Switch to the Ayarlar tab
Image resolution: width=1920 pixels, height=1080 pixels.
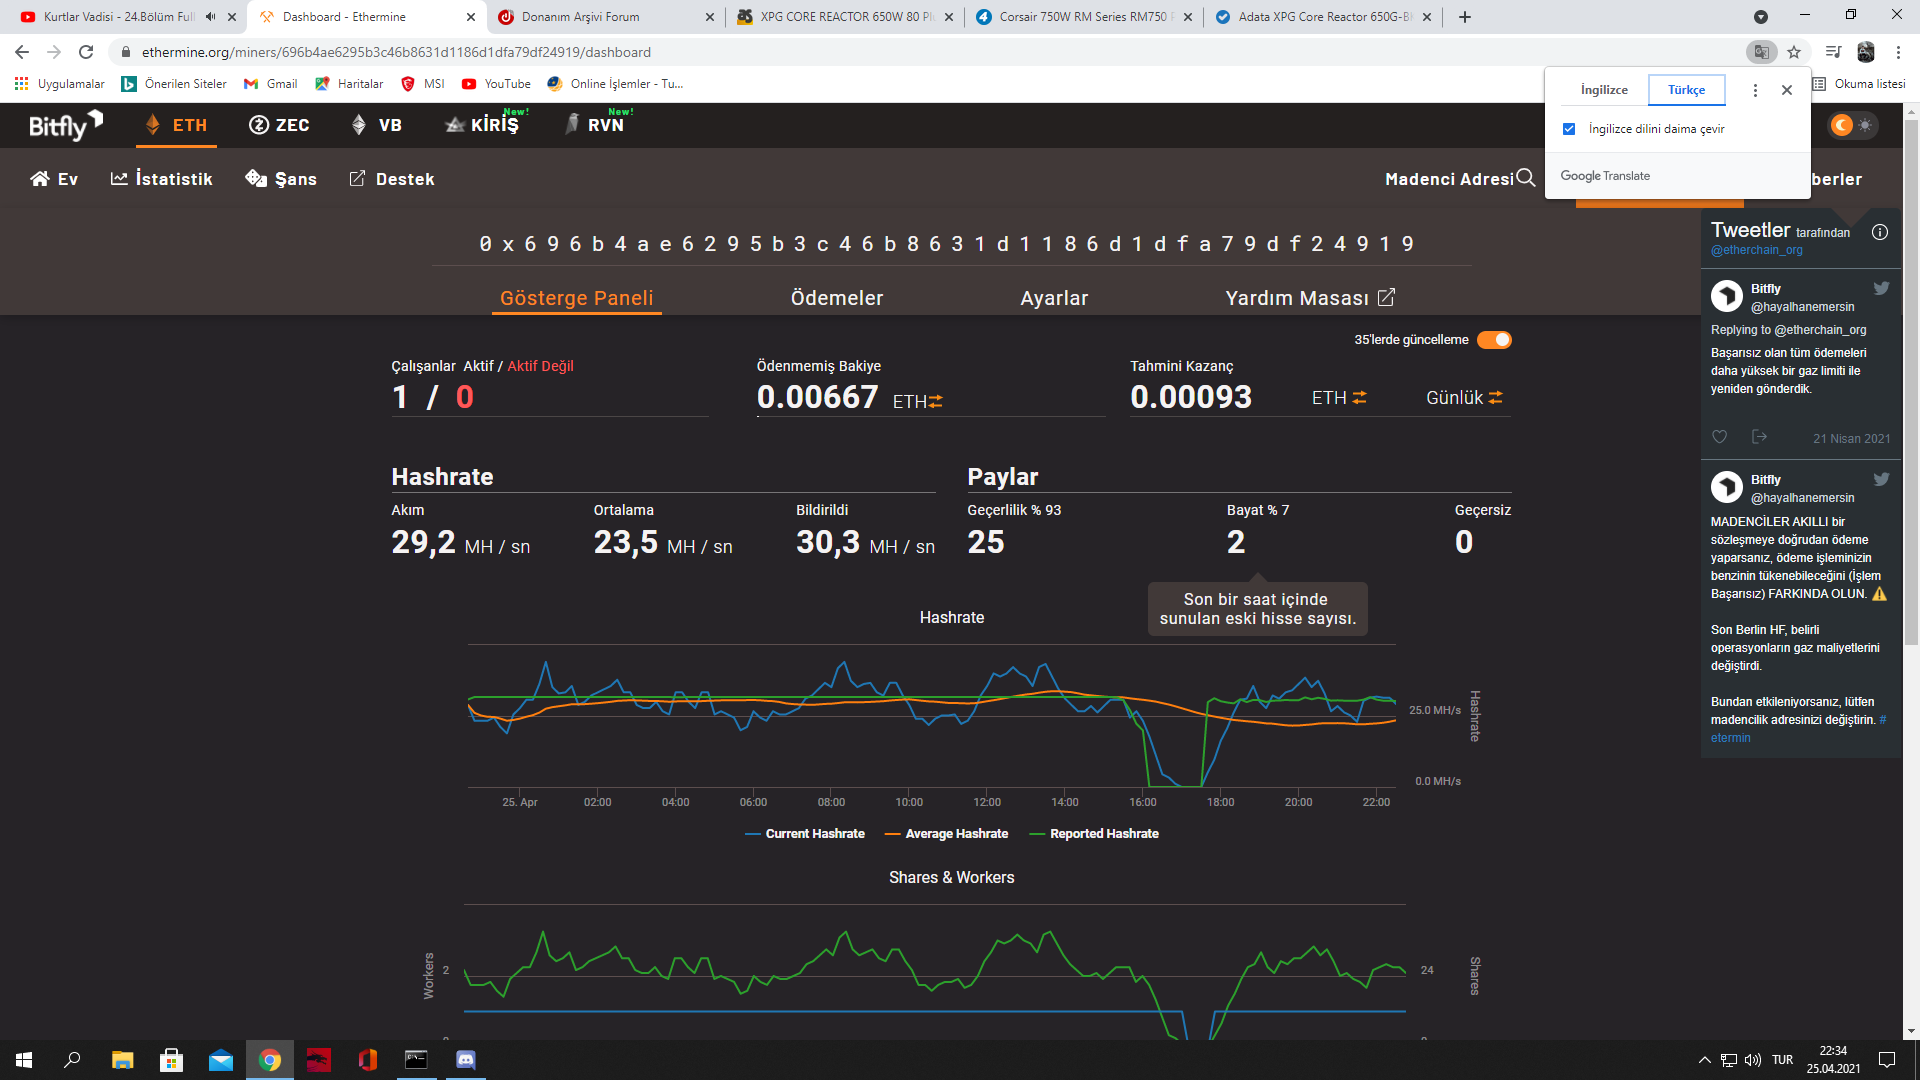(1054, 298)
